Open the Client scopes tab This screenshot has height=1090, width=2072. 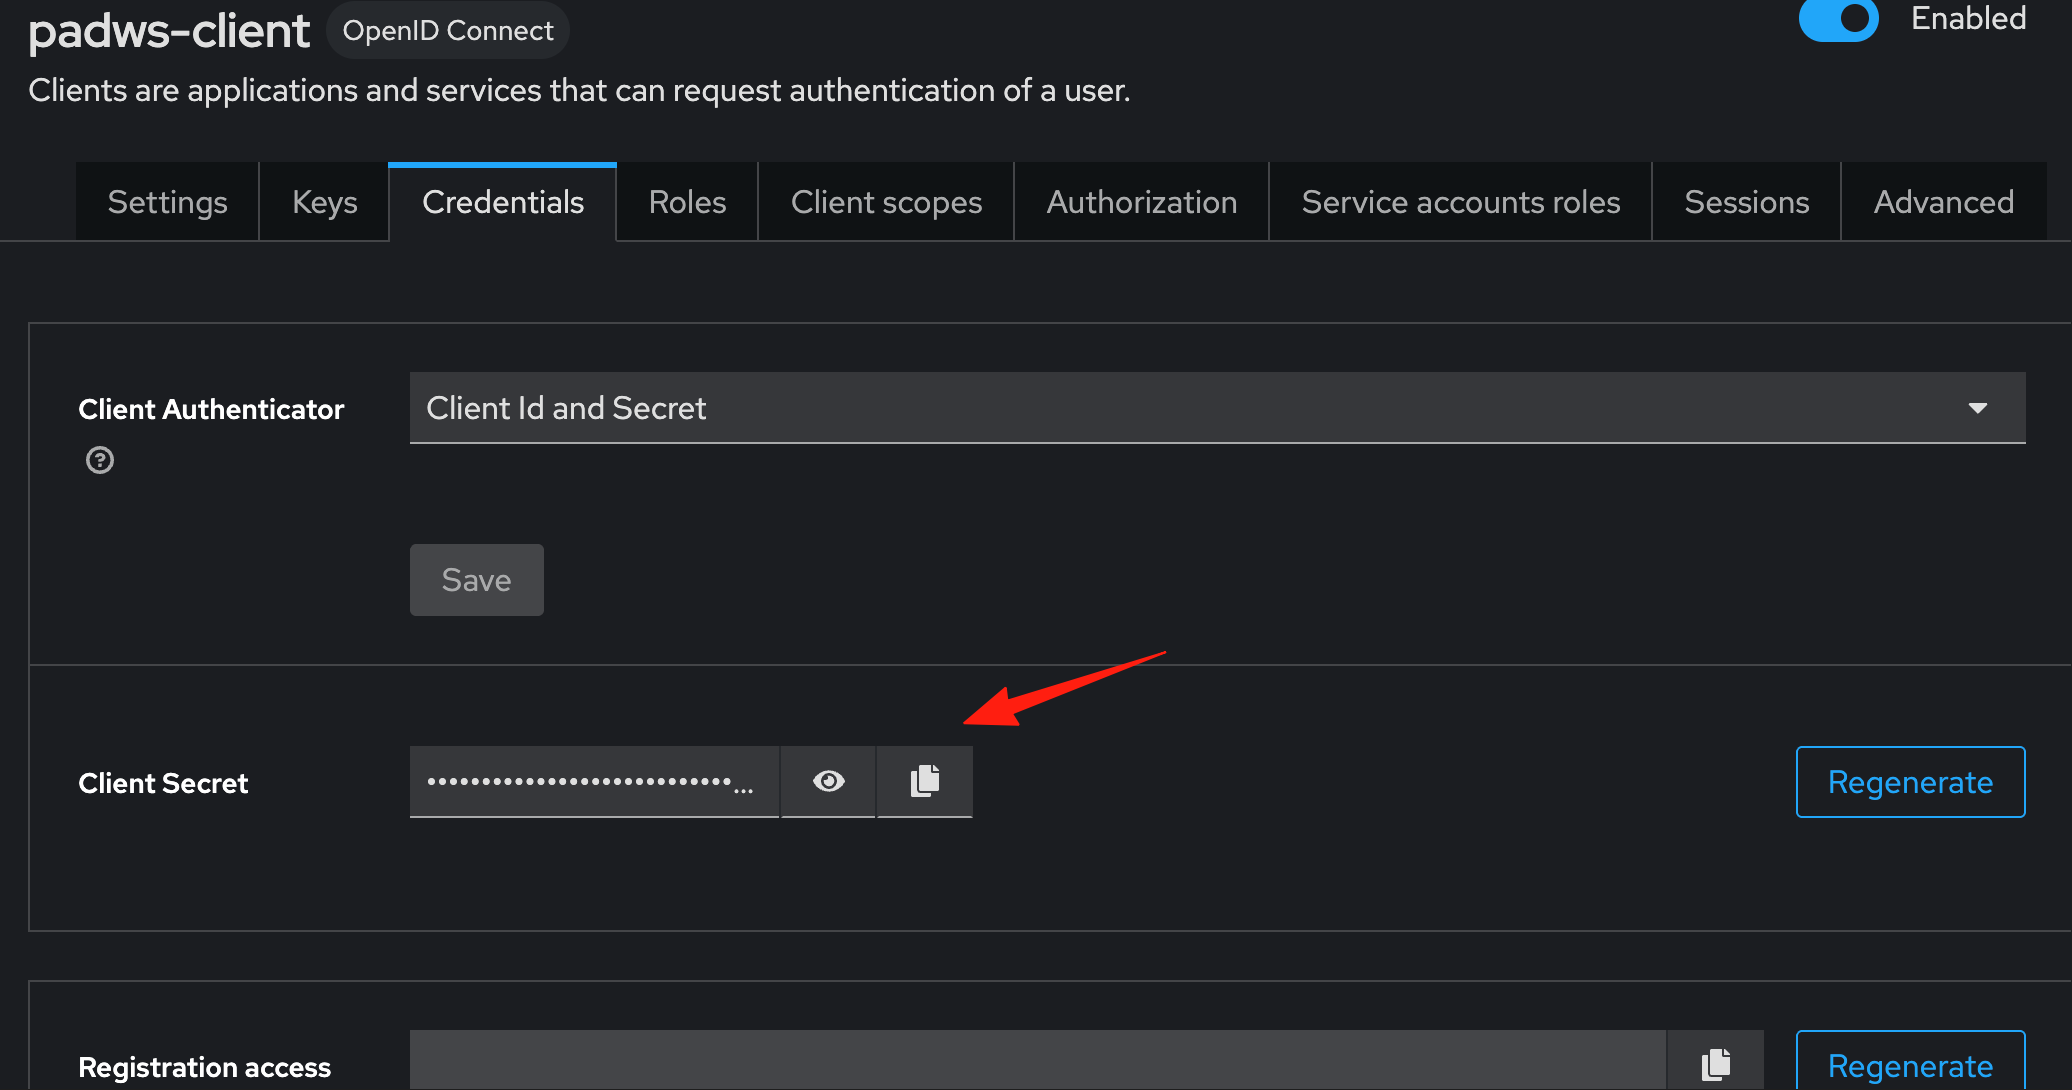click(x=886, y=202)
